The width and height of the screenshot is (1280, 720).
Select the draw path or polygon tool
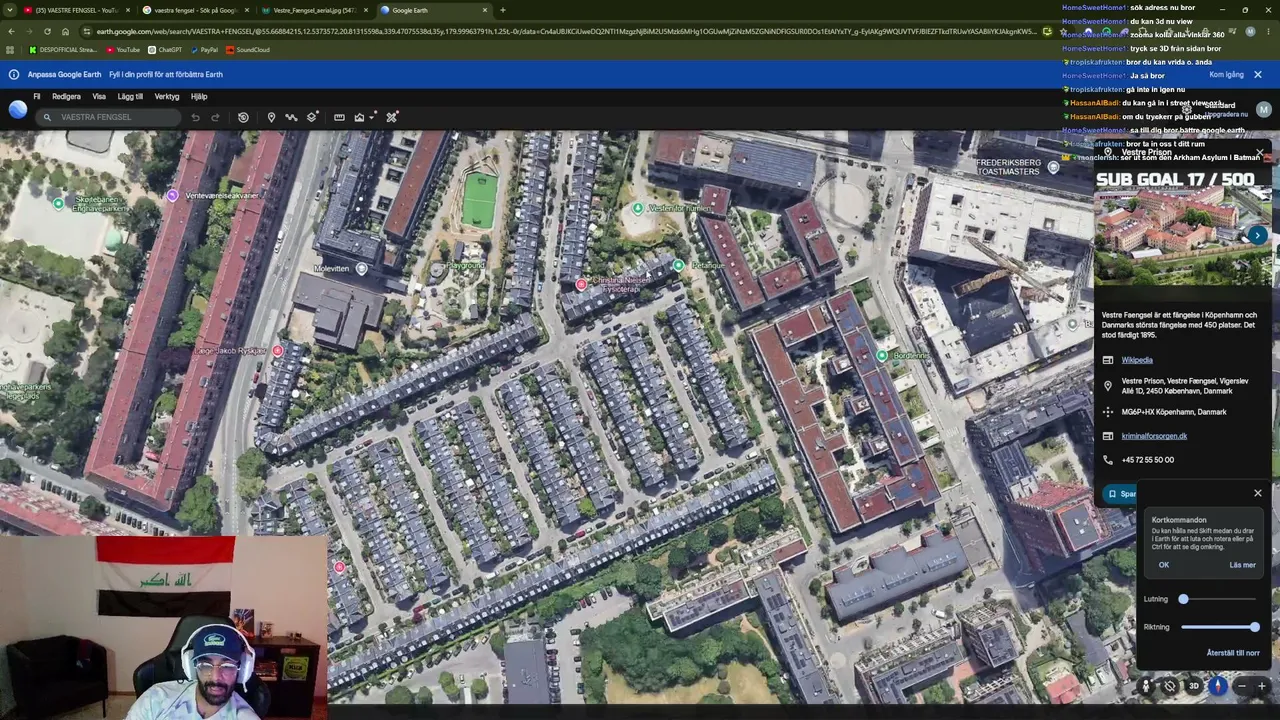[x=291, y=117]
